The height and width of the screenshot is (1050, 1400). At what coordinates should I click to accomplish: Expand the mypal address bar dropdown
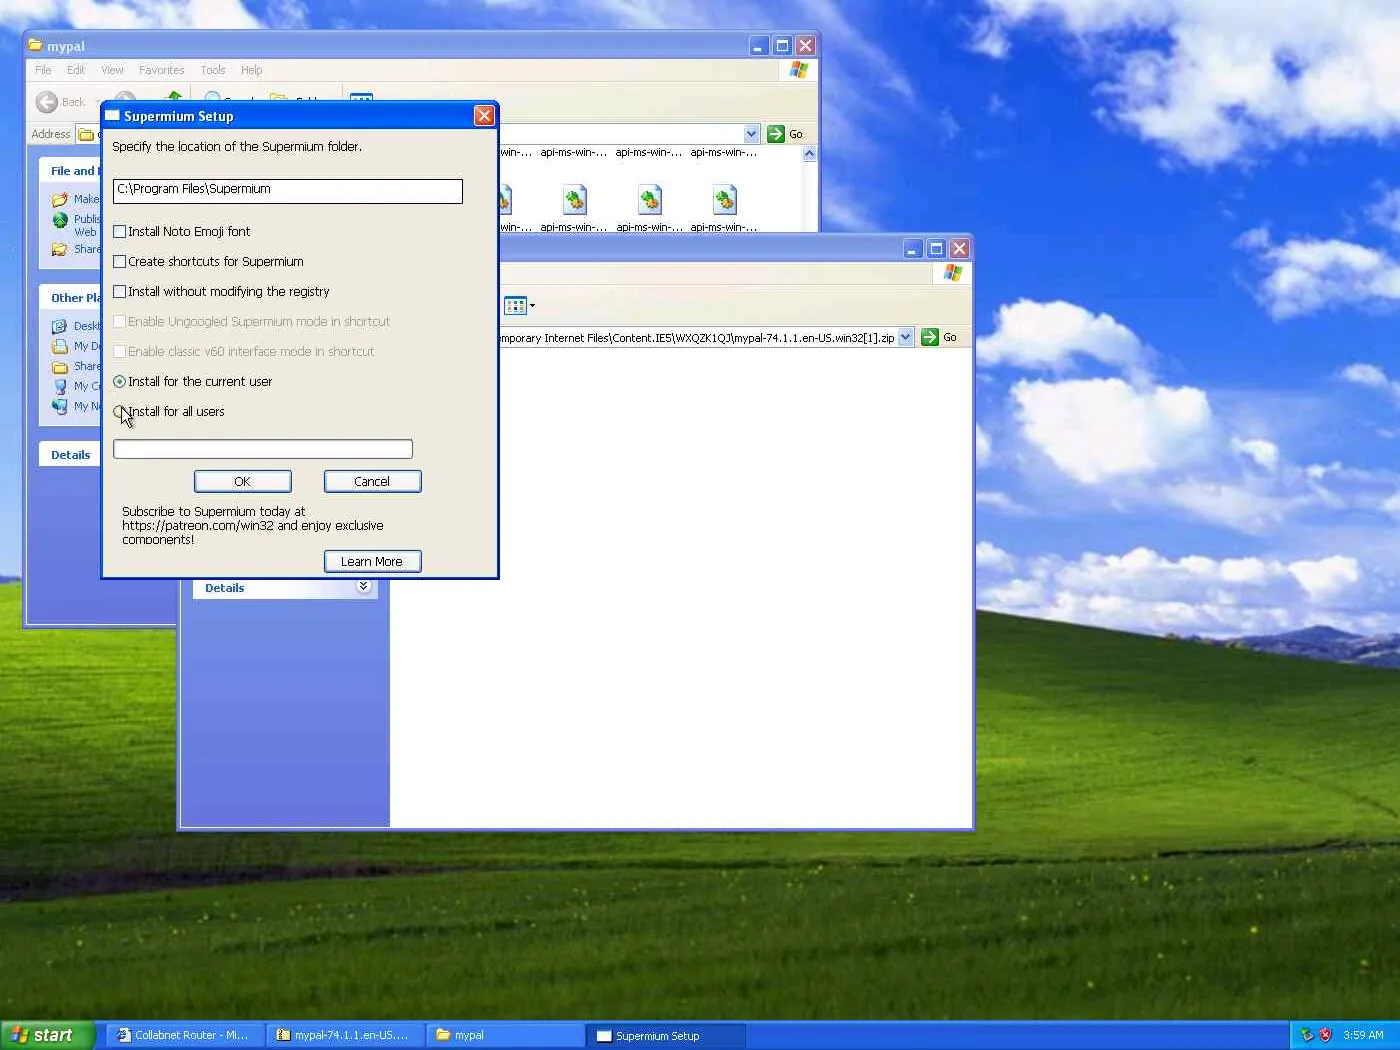751,134
